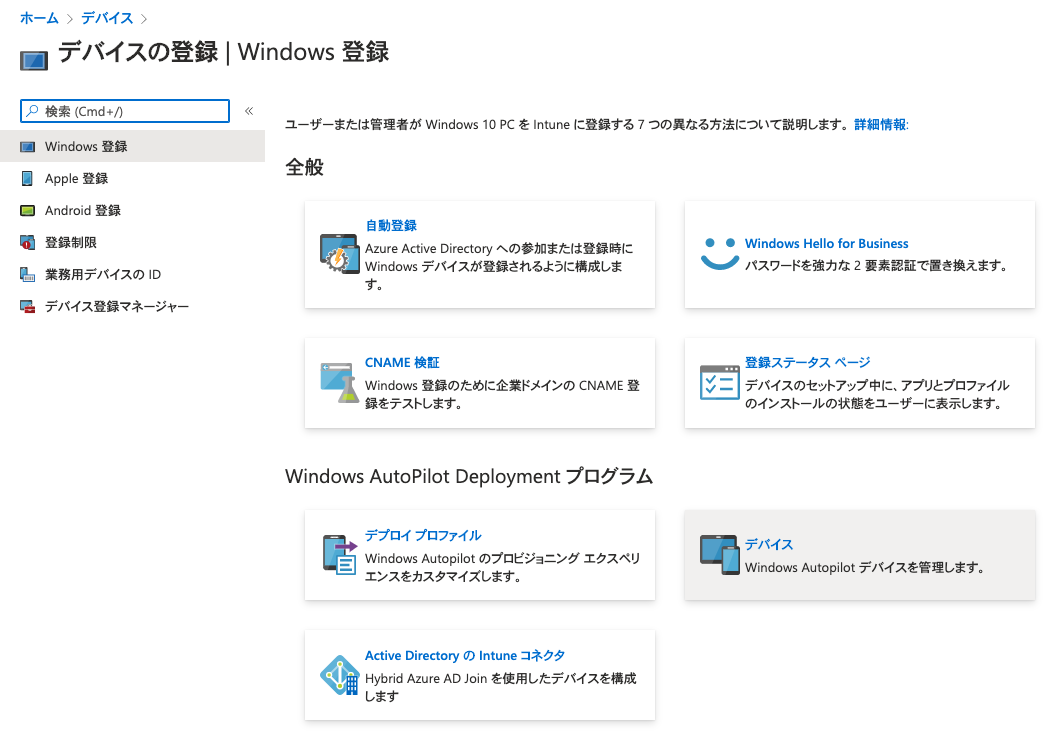The width and height of the screenshot is (1058, 747).
Task: Click the デバイス登録マネージャー sidebar icon
Action: pos(28,306)
